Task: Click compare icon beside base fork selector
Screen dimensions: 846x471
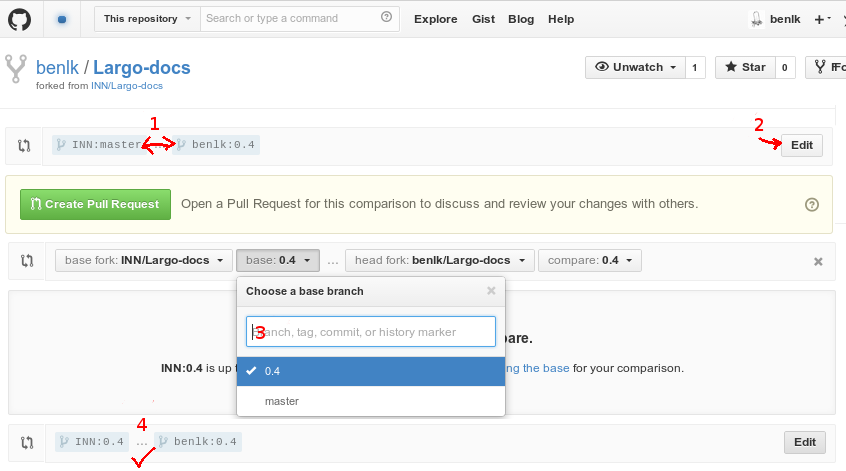Action: click(x=27, y=261)
